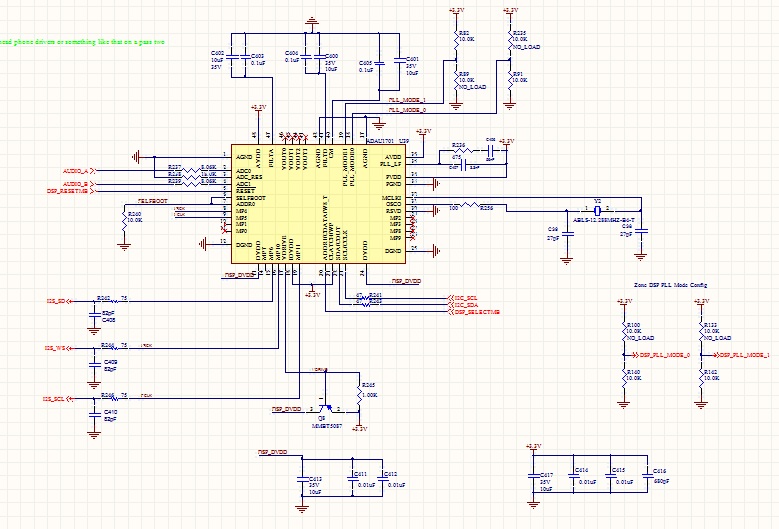779x529 pixels.
Task: Select capacitor C416 symbol
Action: (647, 475)
